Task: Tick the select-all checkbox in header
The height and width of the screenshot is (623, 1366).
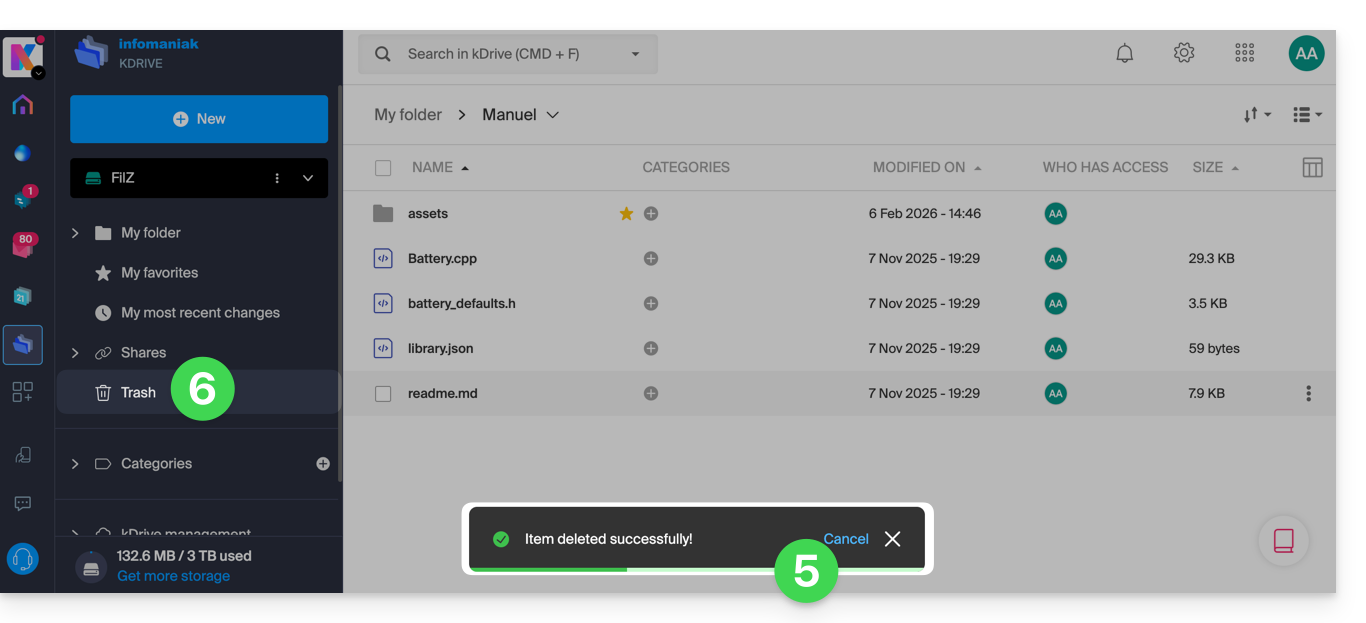Action: point(383,168)
